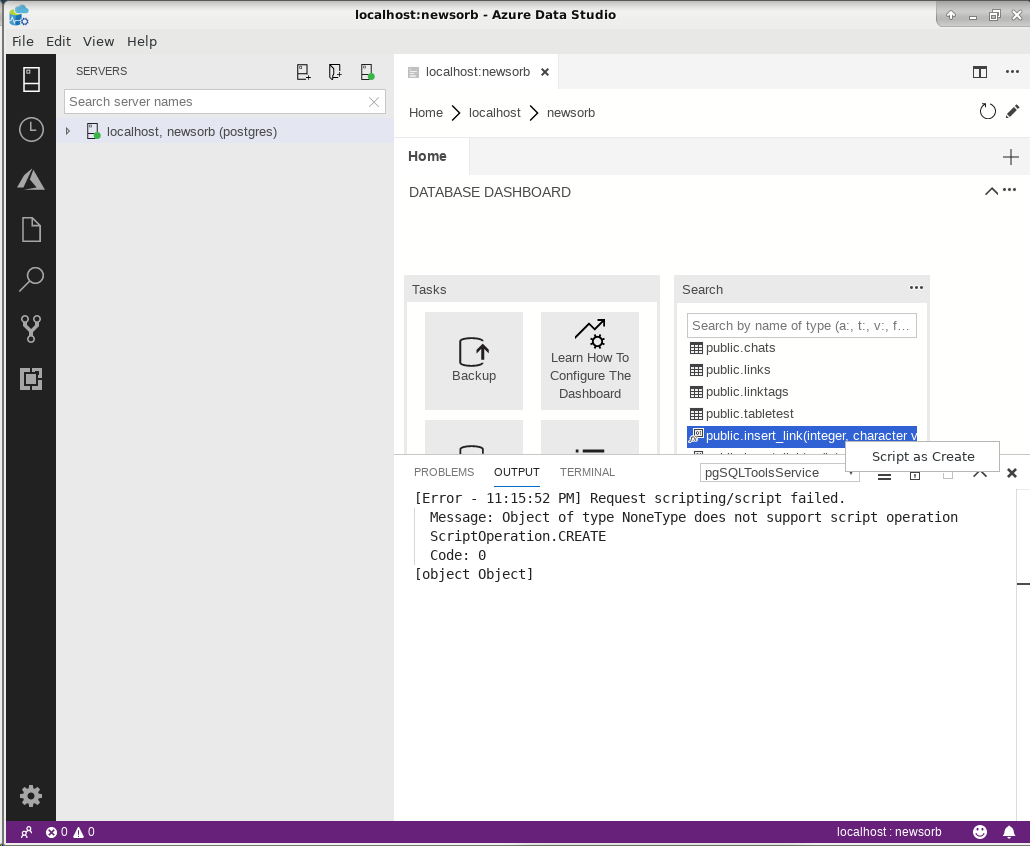Open the Azure sign-in view
This screenshot has height=846, width=1030.
tap(31, 180)
